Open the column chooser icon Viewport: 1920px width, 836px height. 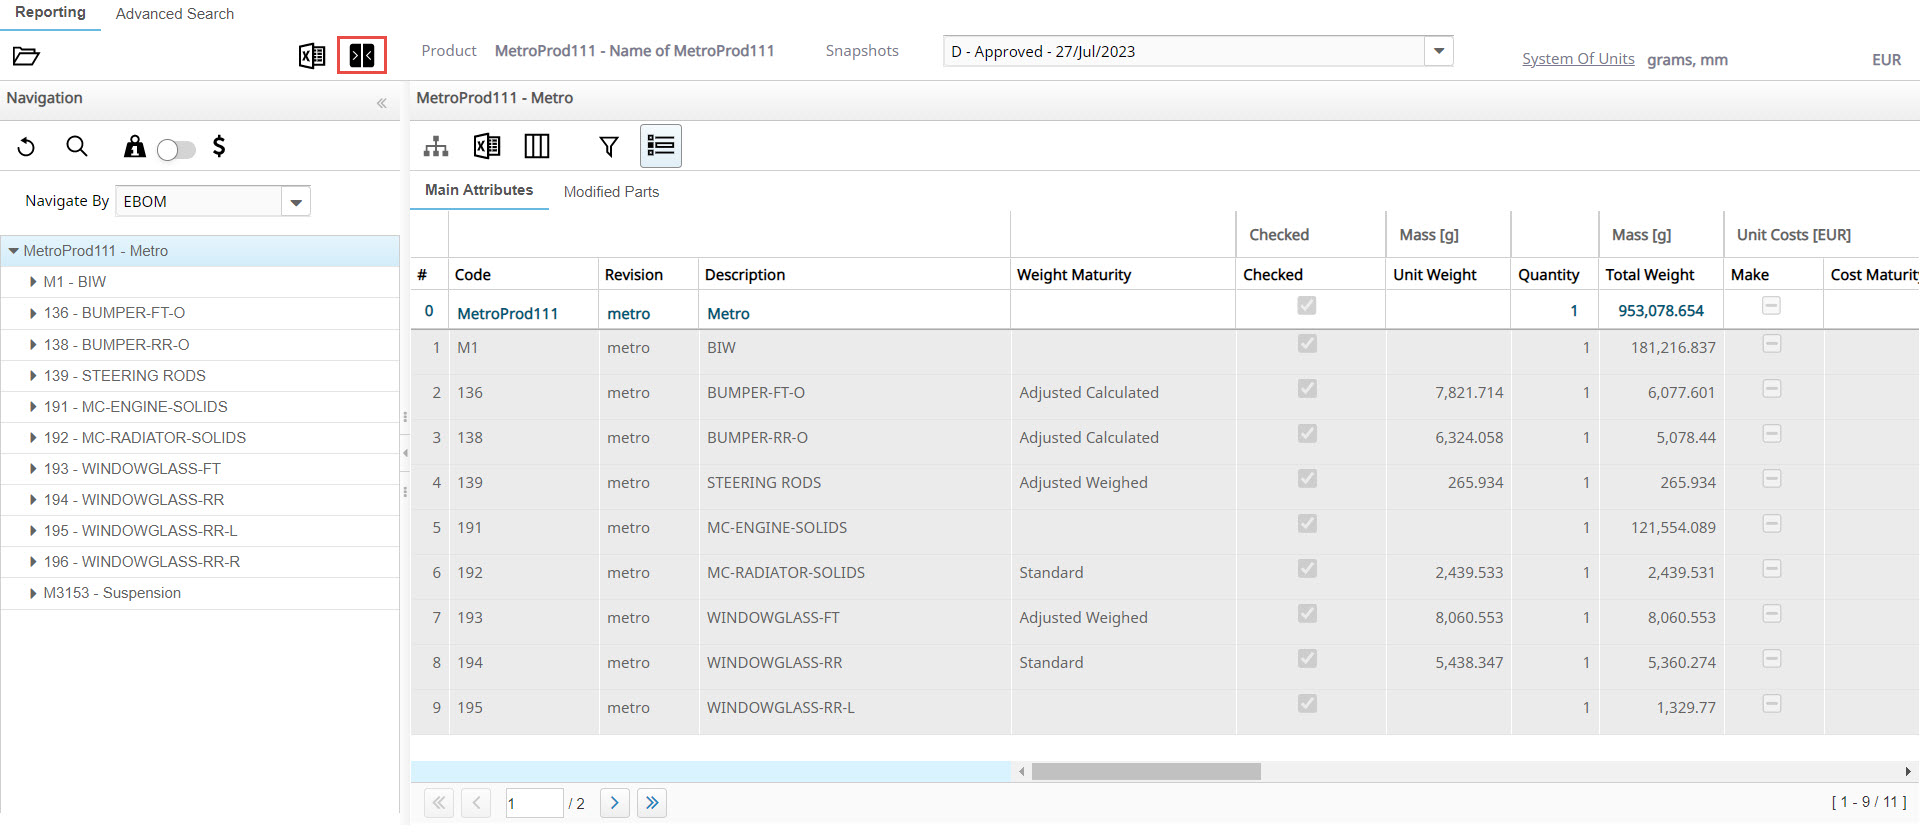pos(537,147)
